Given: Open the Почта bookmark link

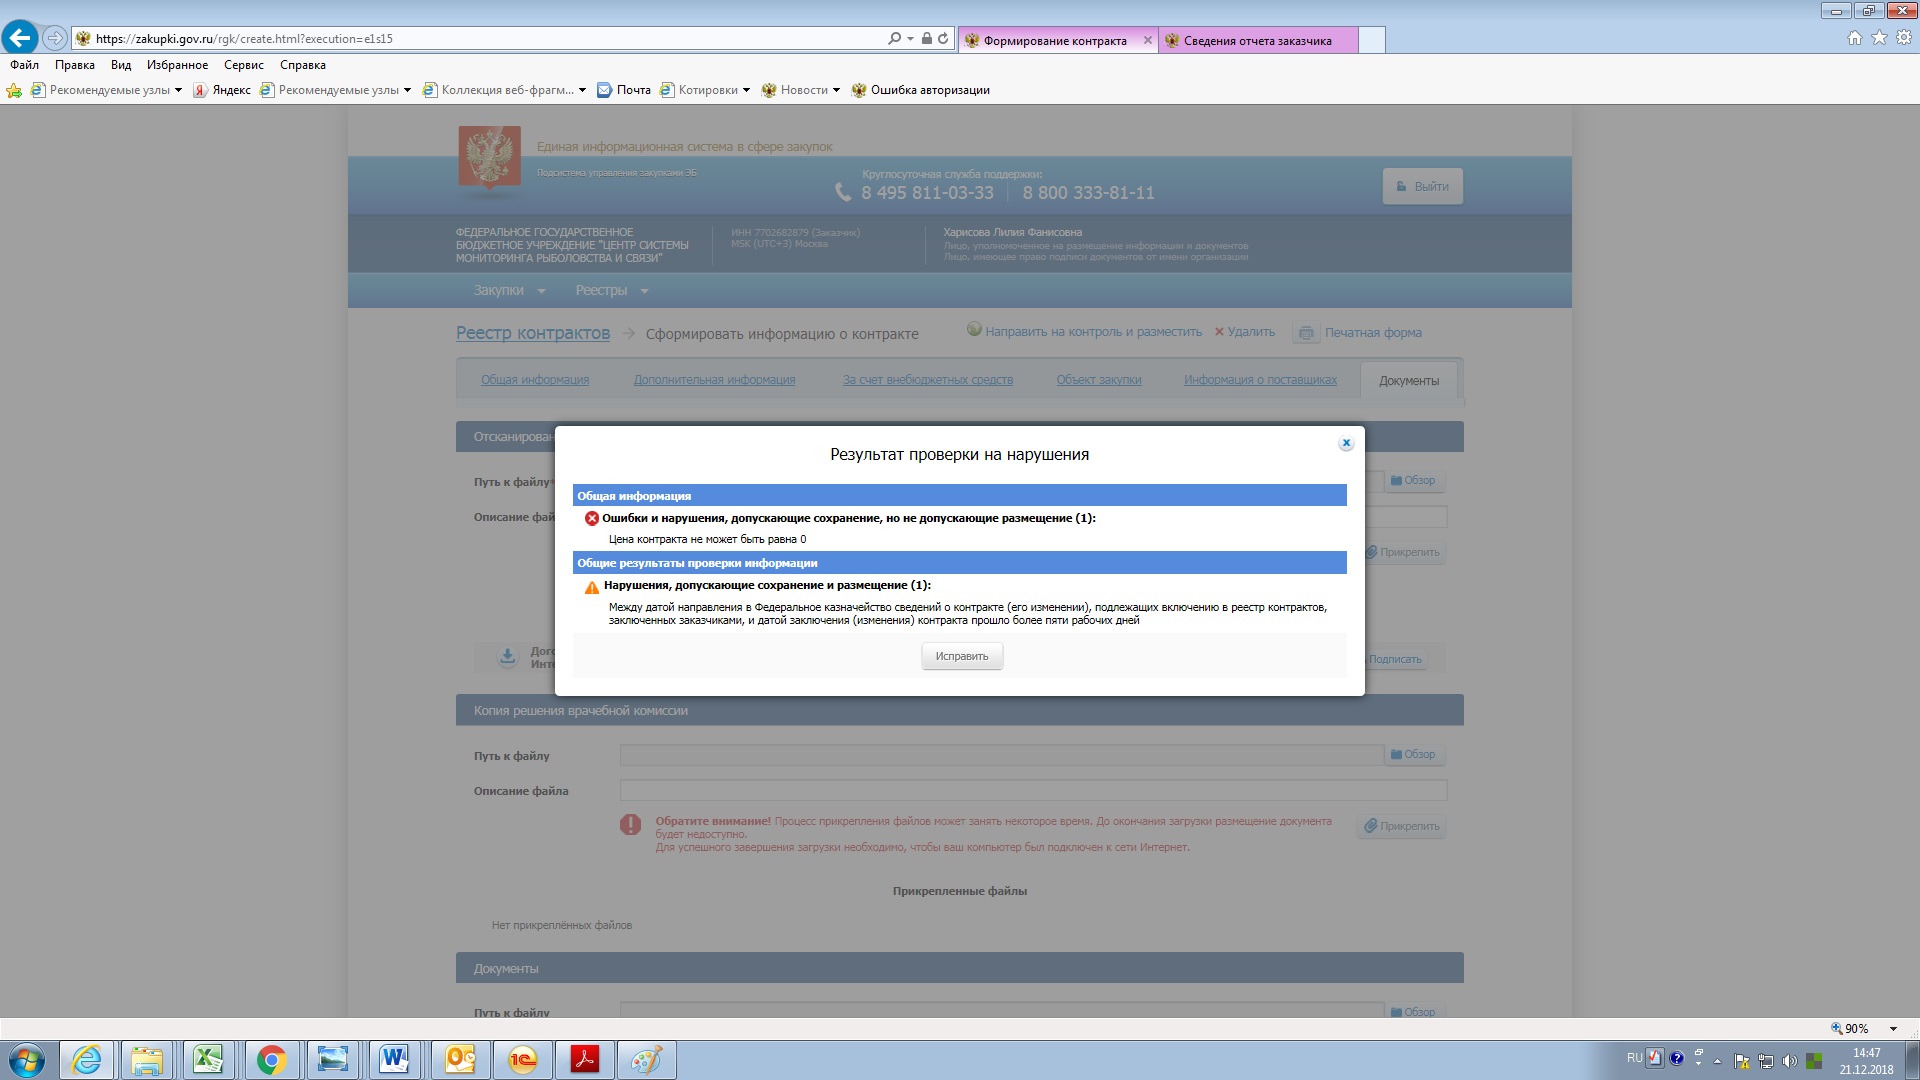Looking at the screenshot, I should click(632, 90).
